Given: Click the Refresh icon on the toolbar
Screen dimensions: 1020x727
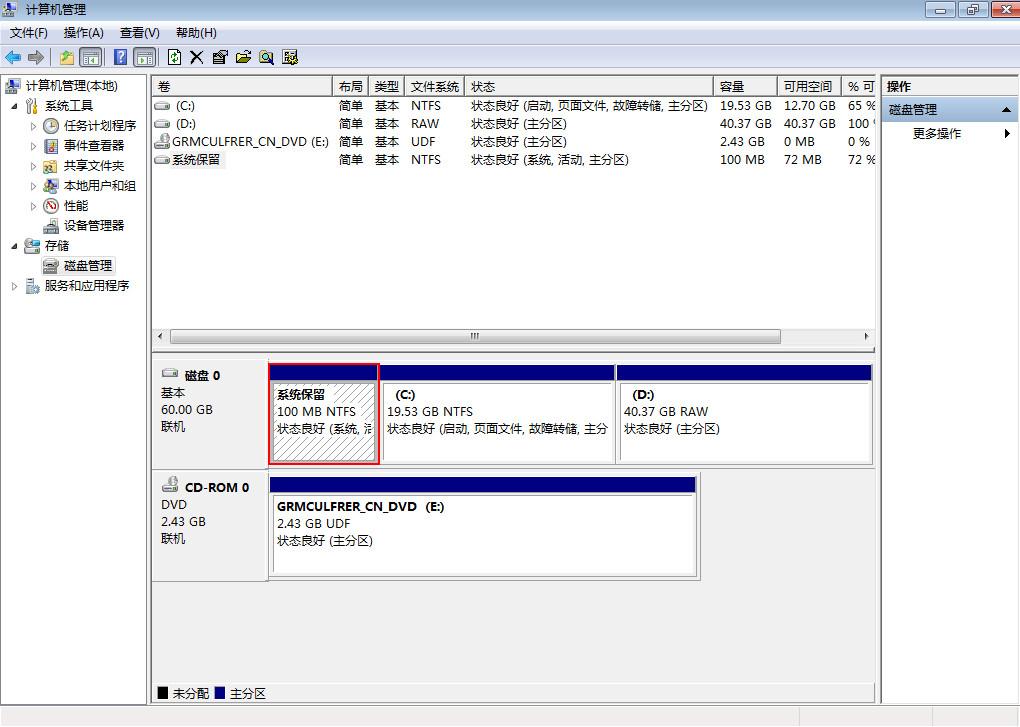Looking at the screenshot, I should 172,57.
